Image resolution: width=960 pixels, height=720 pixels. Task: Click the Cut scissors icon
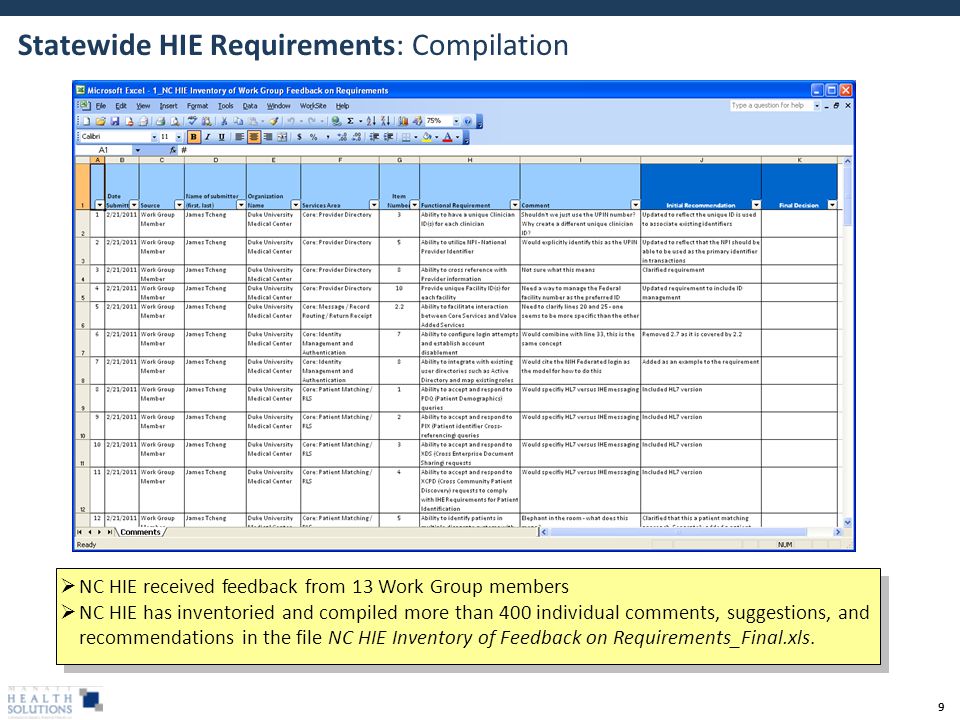click(224, 121)
